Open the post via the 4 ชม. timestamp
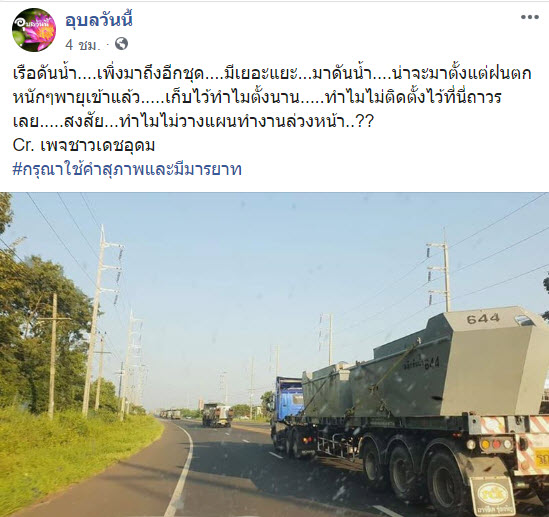Image resolution: width=549 pixels, height=517 pixels. pyautogui.click(x=83, y=45)
